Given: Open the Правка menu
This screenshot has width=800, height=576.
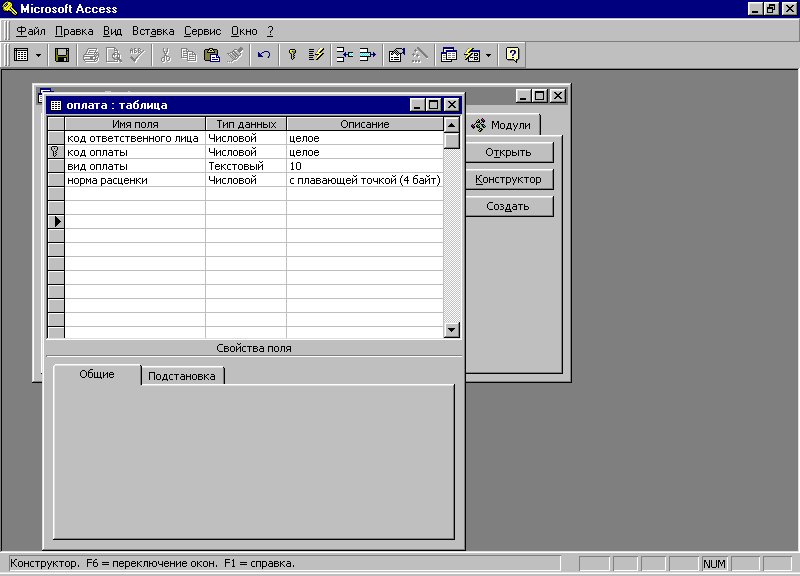Looking at the screenshot, I should [74, 31].
